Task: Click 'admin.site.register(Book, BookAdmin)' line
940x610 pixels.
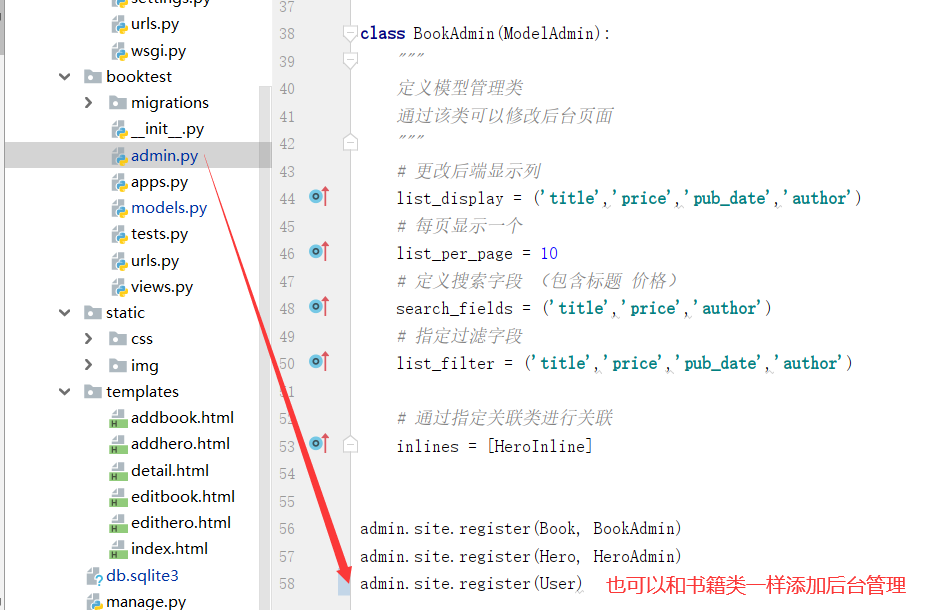Action: pos(520,529)
